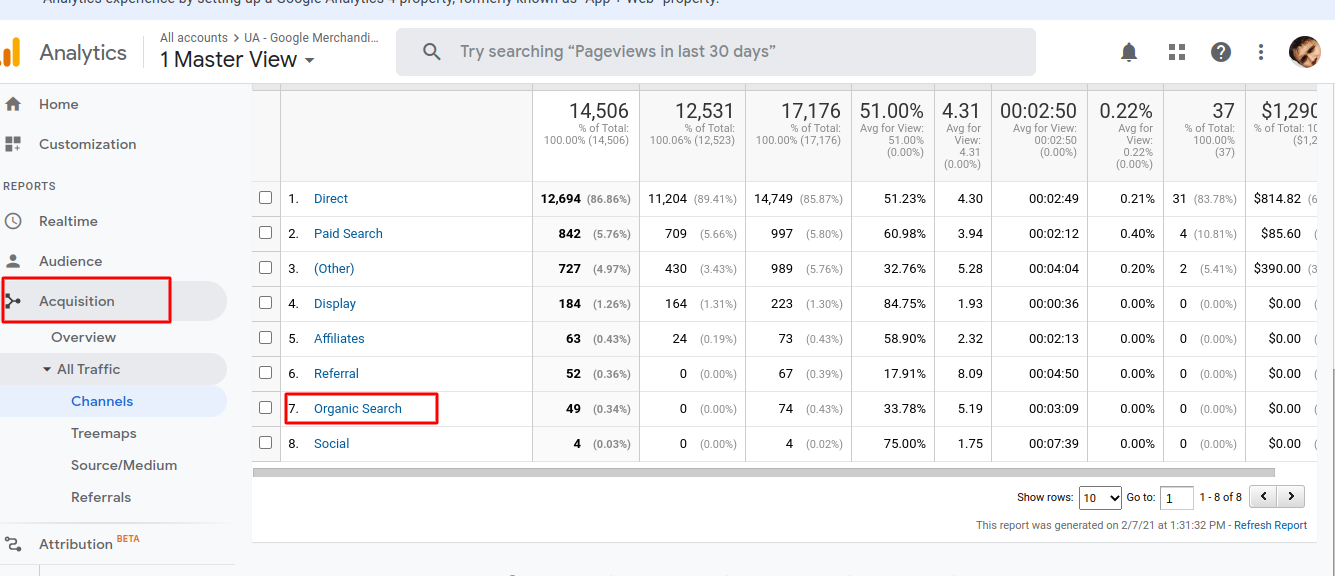The width and height of the screenshot is (1335, 576).
Task: Open Home in sidebar
Action: [58, 104]
